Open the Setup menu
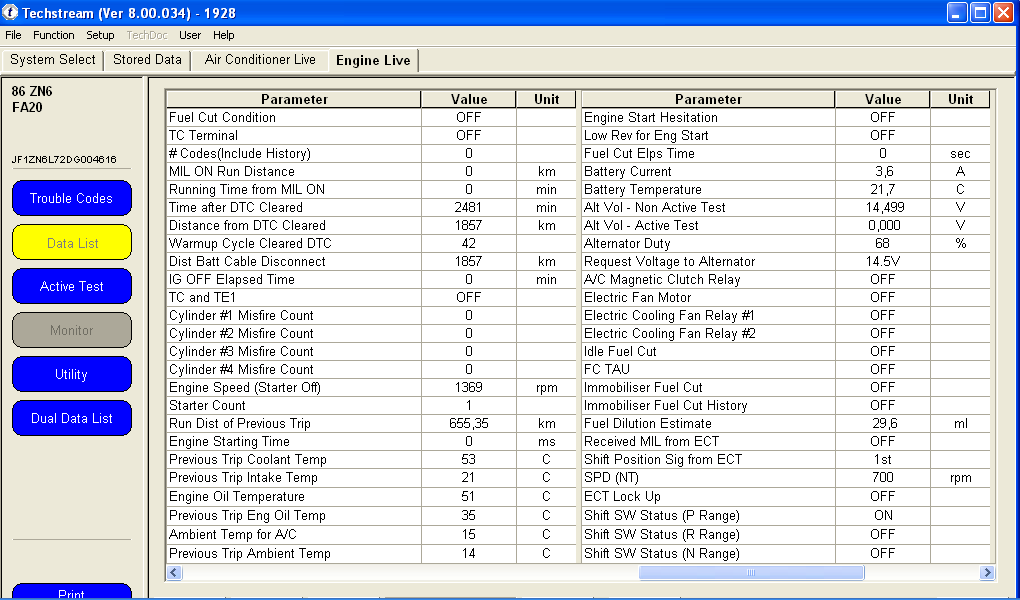Image resolution: width=1020 pixels, height=600 pixels. (x=100, y=35)
